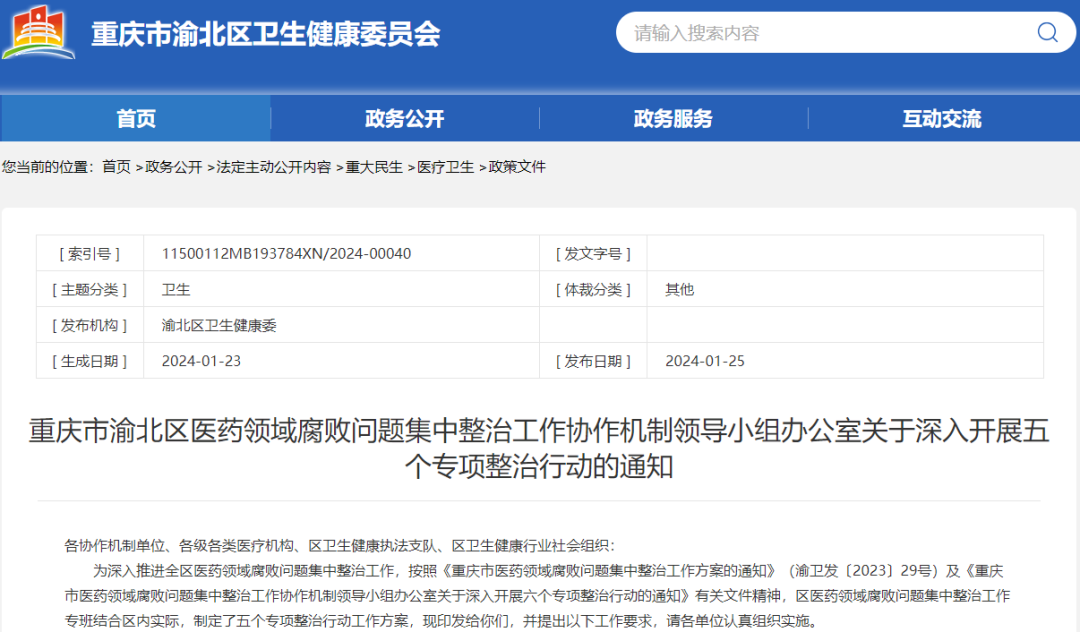Click the 发布机构 label cell
This screenshot has width=1080, height=632.
[x=90, y=325]
